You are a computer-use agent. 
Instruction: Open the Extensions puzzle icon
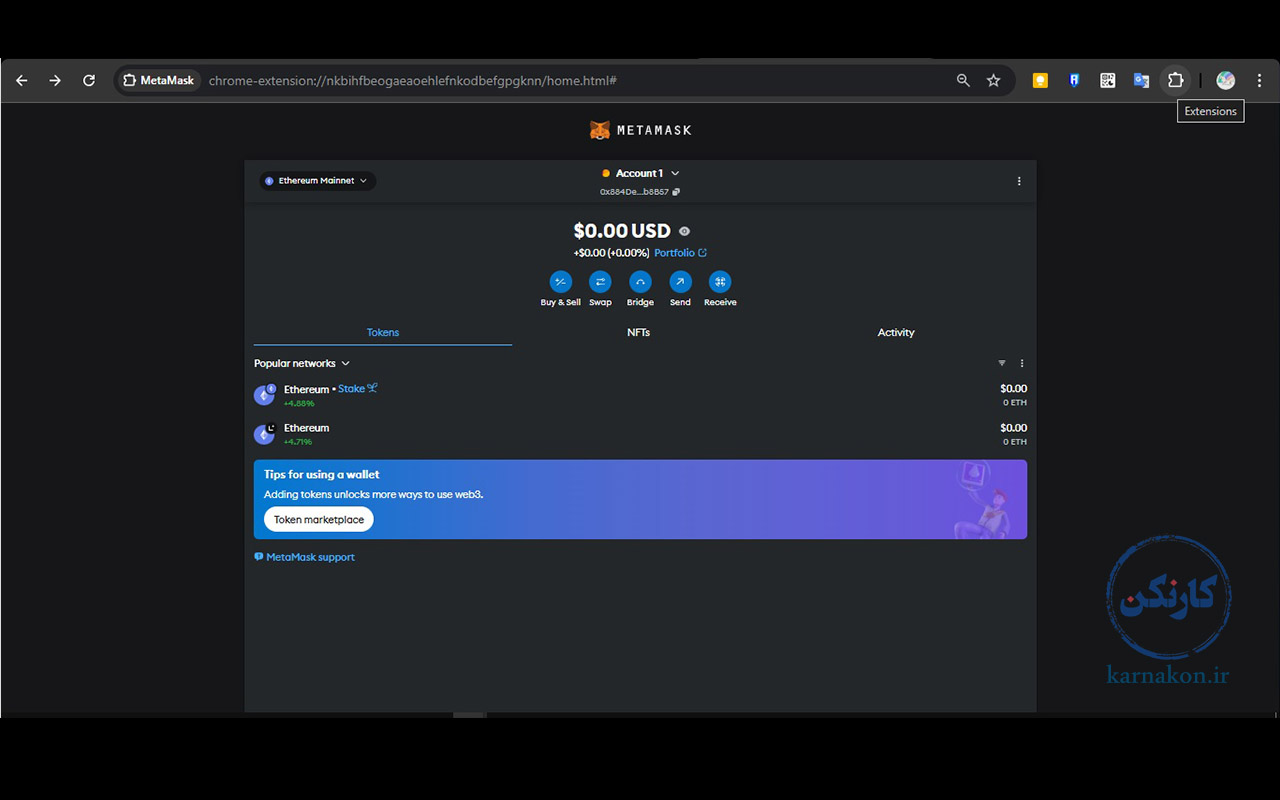(x=1176, y=81)
